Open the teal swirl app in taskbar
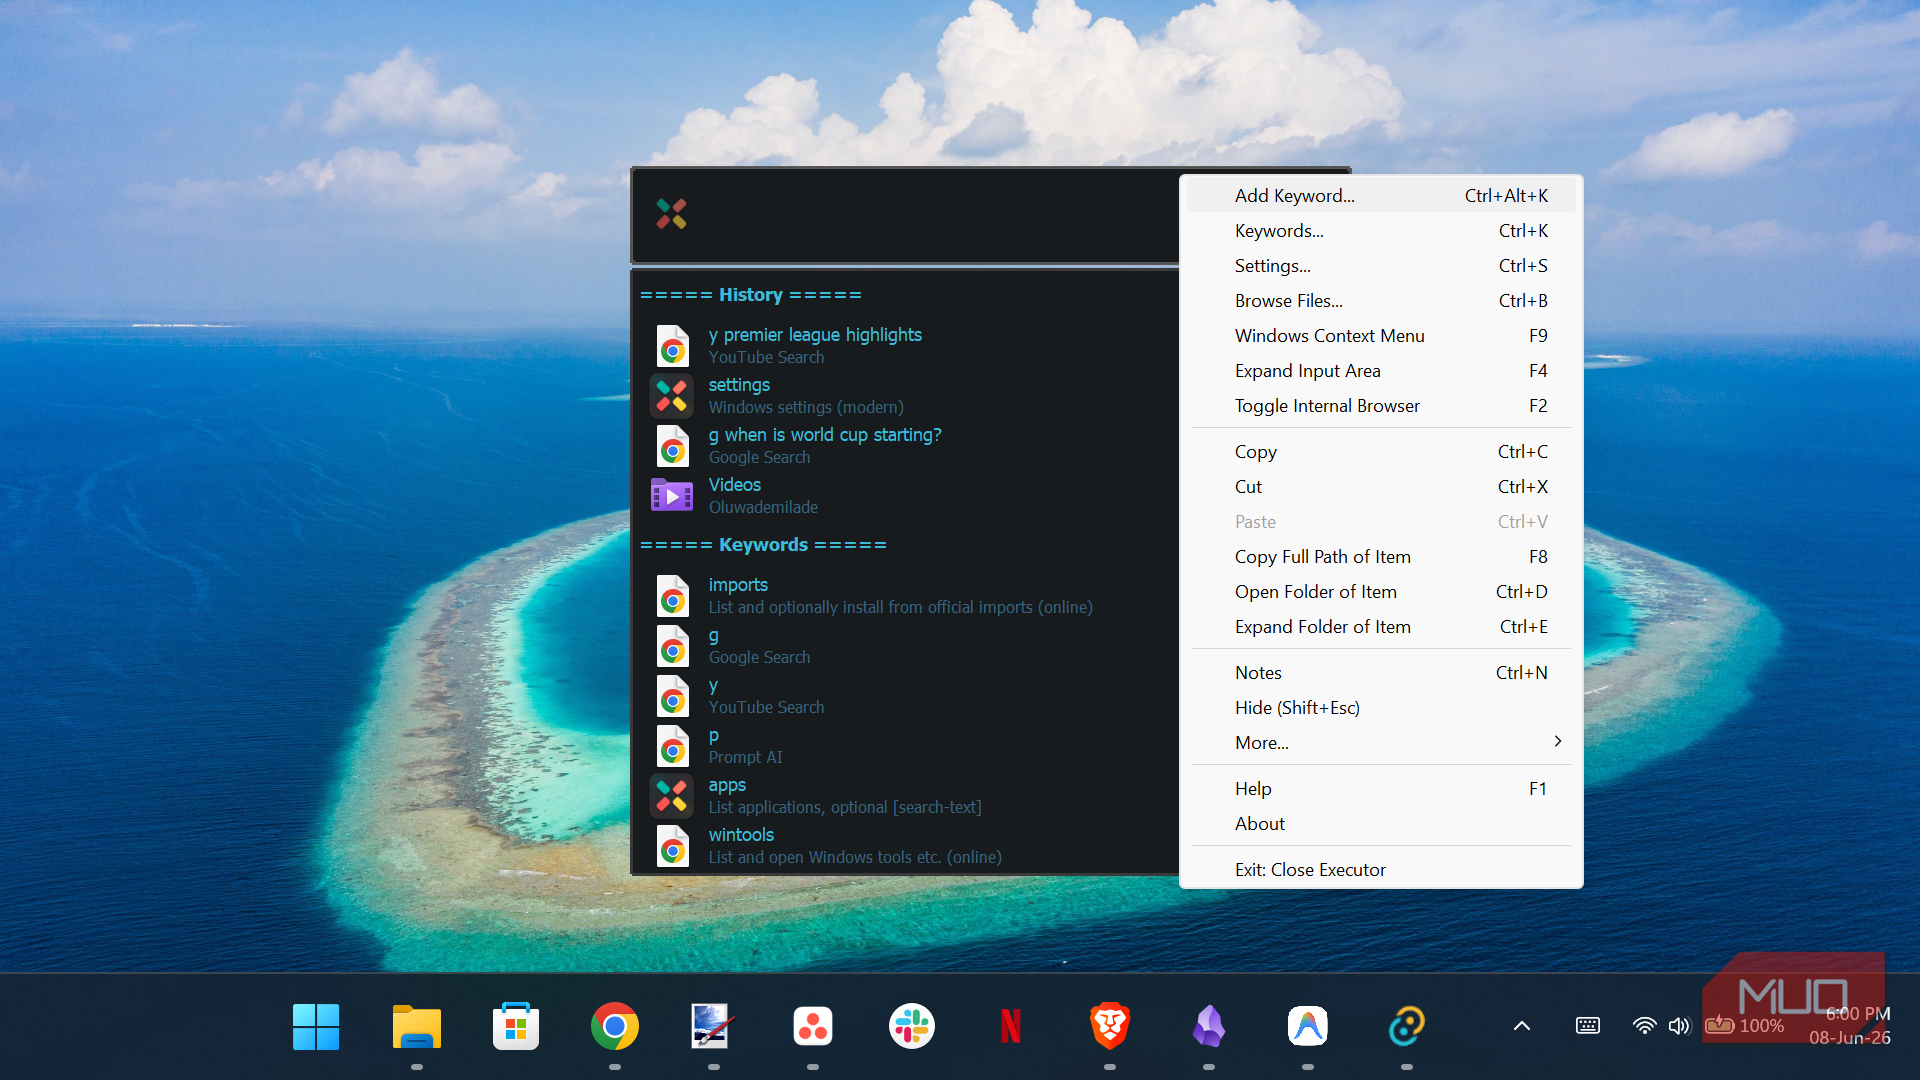The width and height of the screenshot is (1920, 1080). tap(1407, 1027)
